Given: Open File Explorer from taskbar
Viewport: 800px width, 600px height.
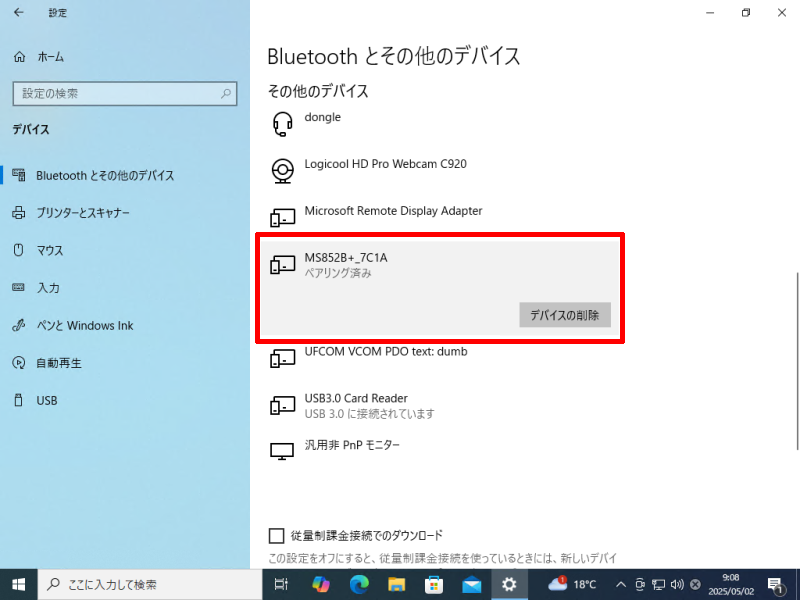Looking at the screenshot, I should [396, 585].
